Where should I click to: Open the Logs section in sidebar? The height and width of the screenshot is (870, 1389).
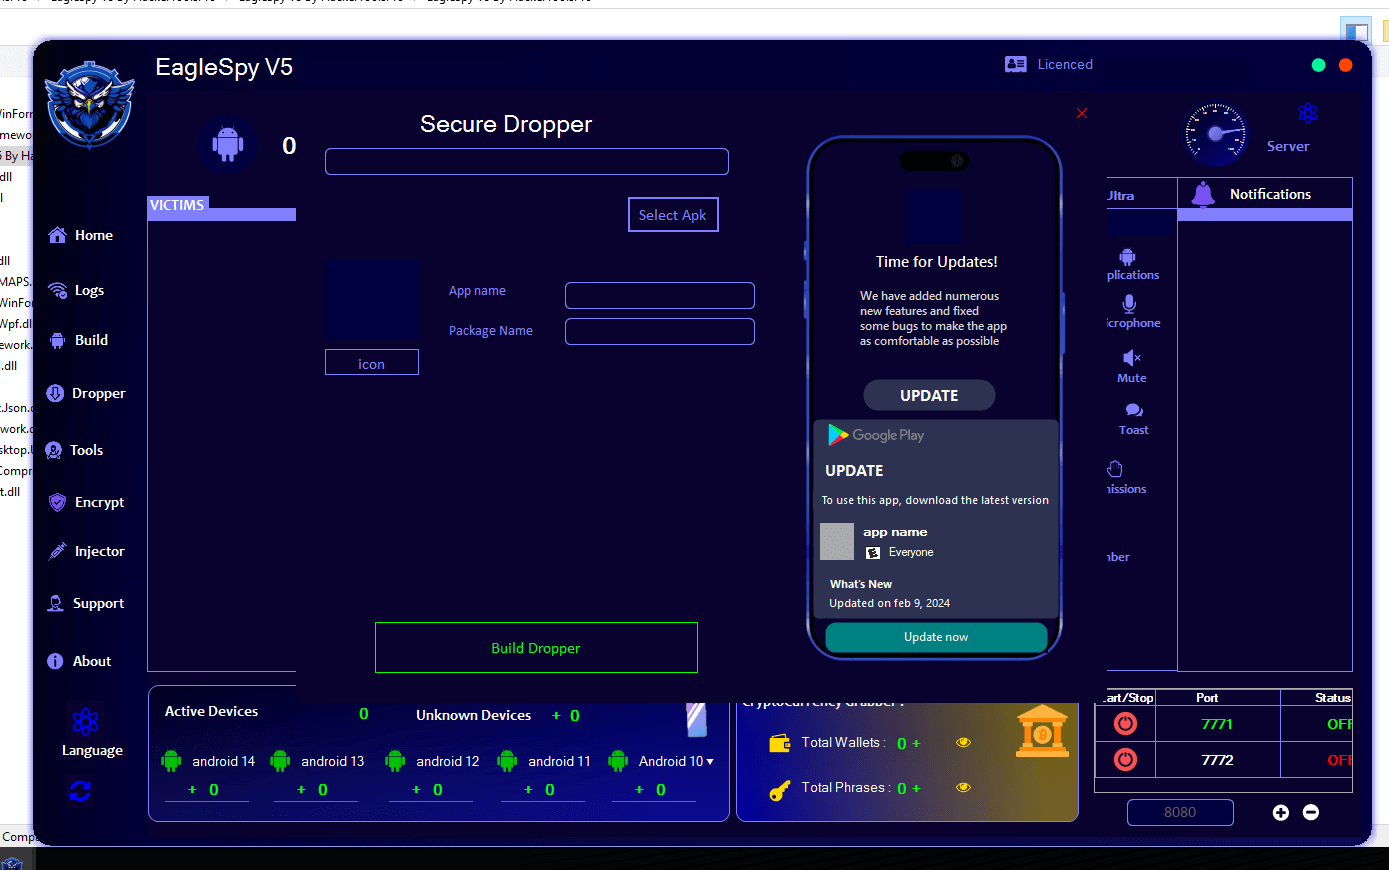[x=77, y=290]
